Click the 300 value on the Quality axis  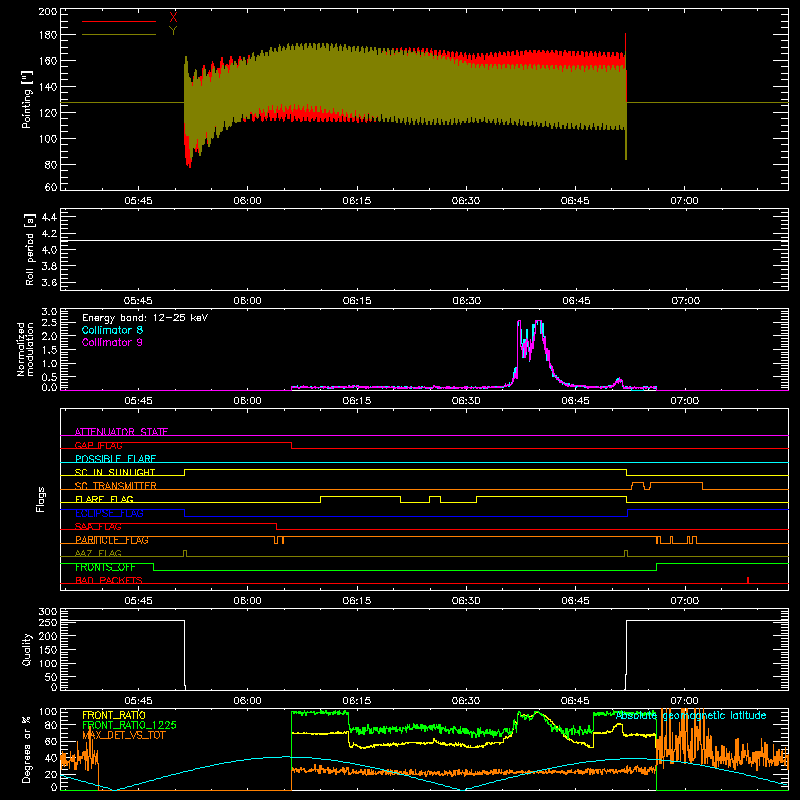pos(48,612)
